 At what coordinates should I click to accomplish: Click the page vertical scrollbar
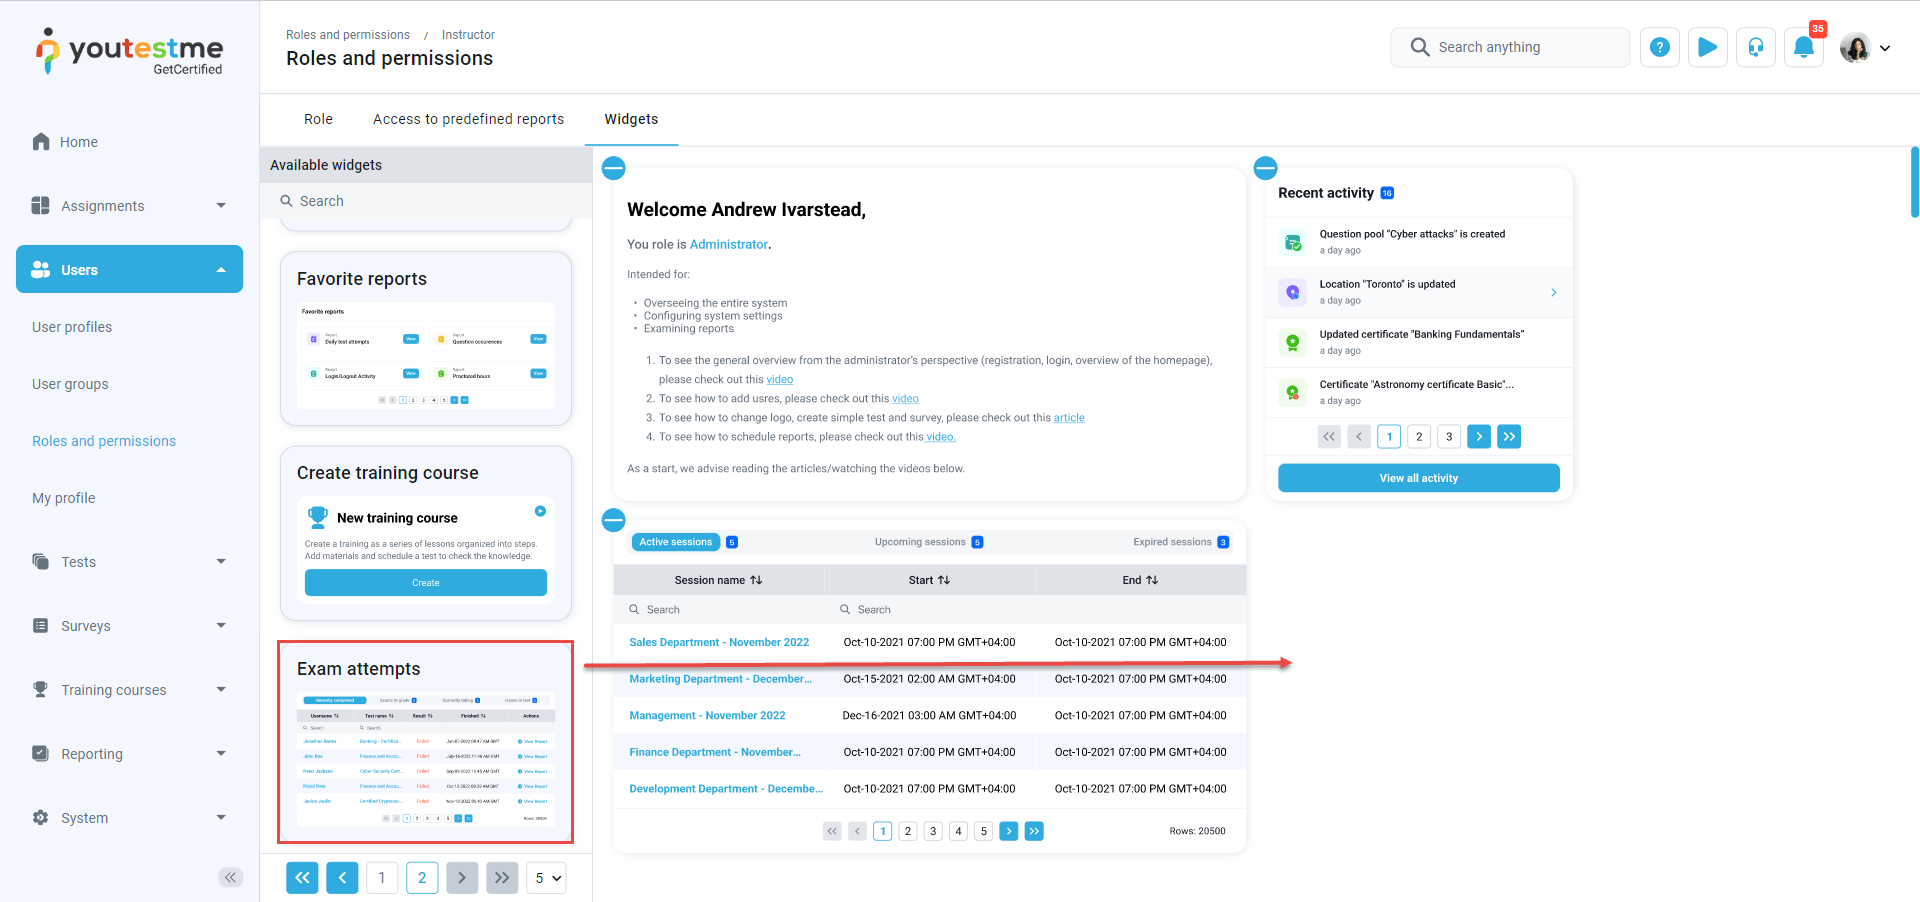[x=1914, y=182]
